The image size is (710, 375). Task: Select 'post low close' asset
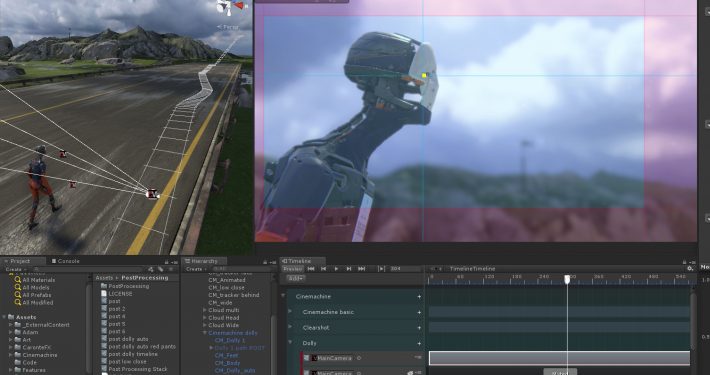coord(127,362)
